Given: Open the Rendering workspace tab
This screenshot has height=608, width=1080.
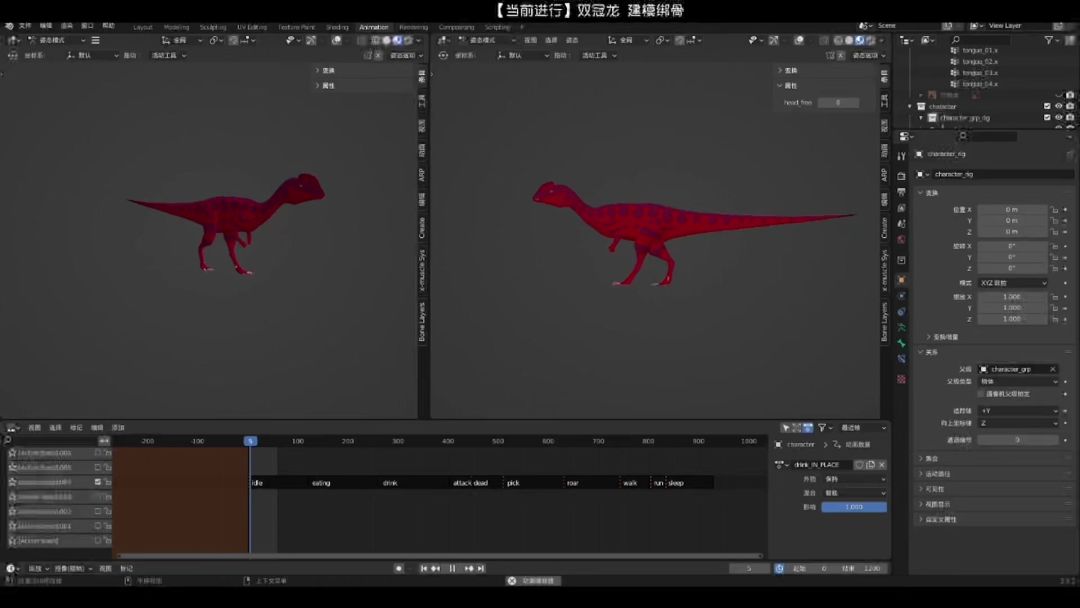Looking at the screenshot, I should point(413,27).
